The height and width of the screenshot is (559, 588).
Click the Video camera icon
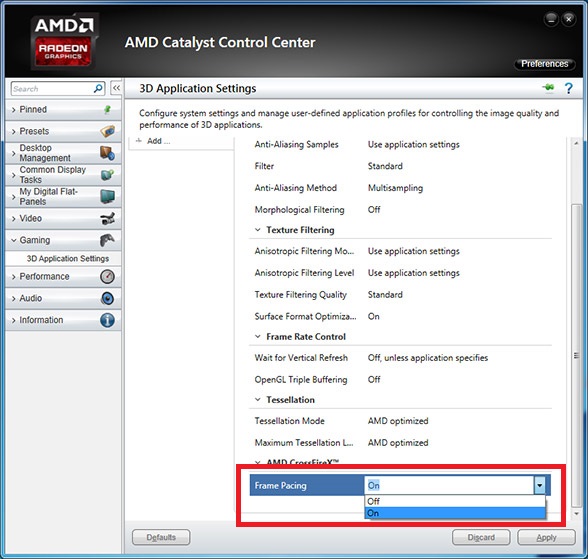click(107, 218)
